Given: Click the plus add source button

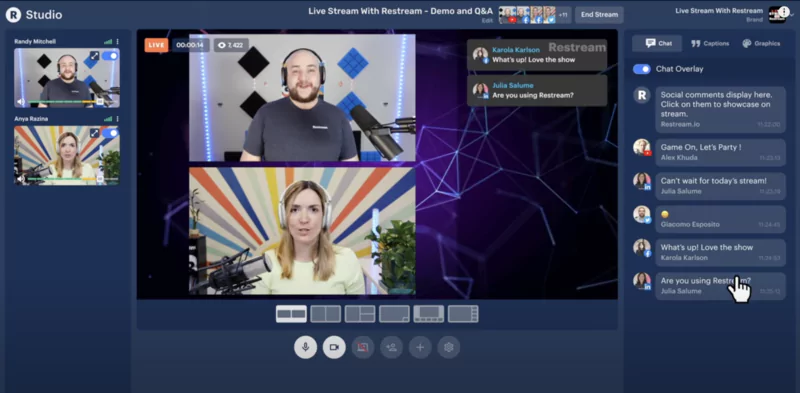Looking at the screenshot, I should [420, 347].
